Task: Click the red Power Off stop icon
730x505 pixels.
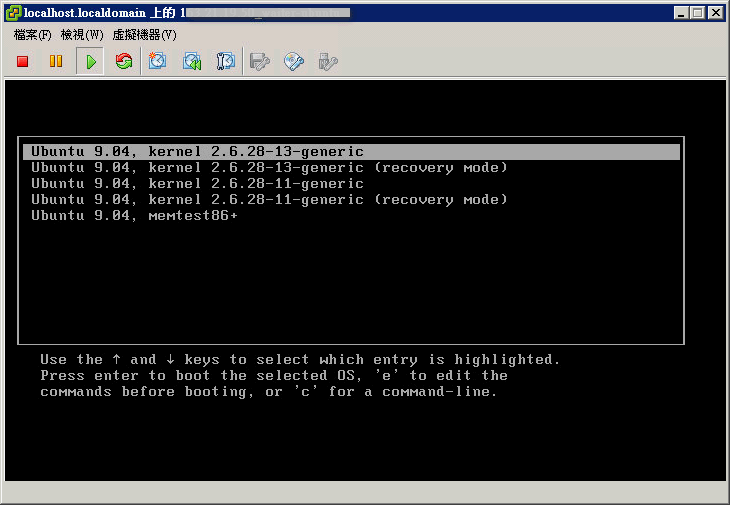Action: 22,61
